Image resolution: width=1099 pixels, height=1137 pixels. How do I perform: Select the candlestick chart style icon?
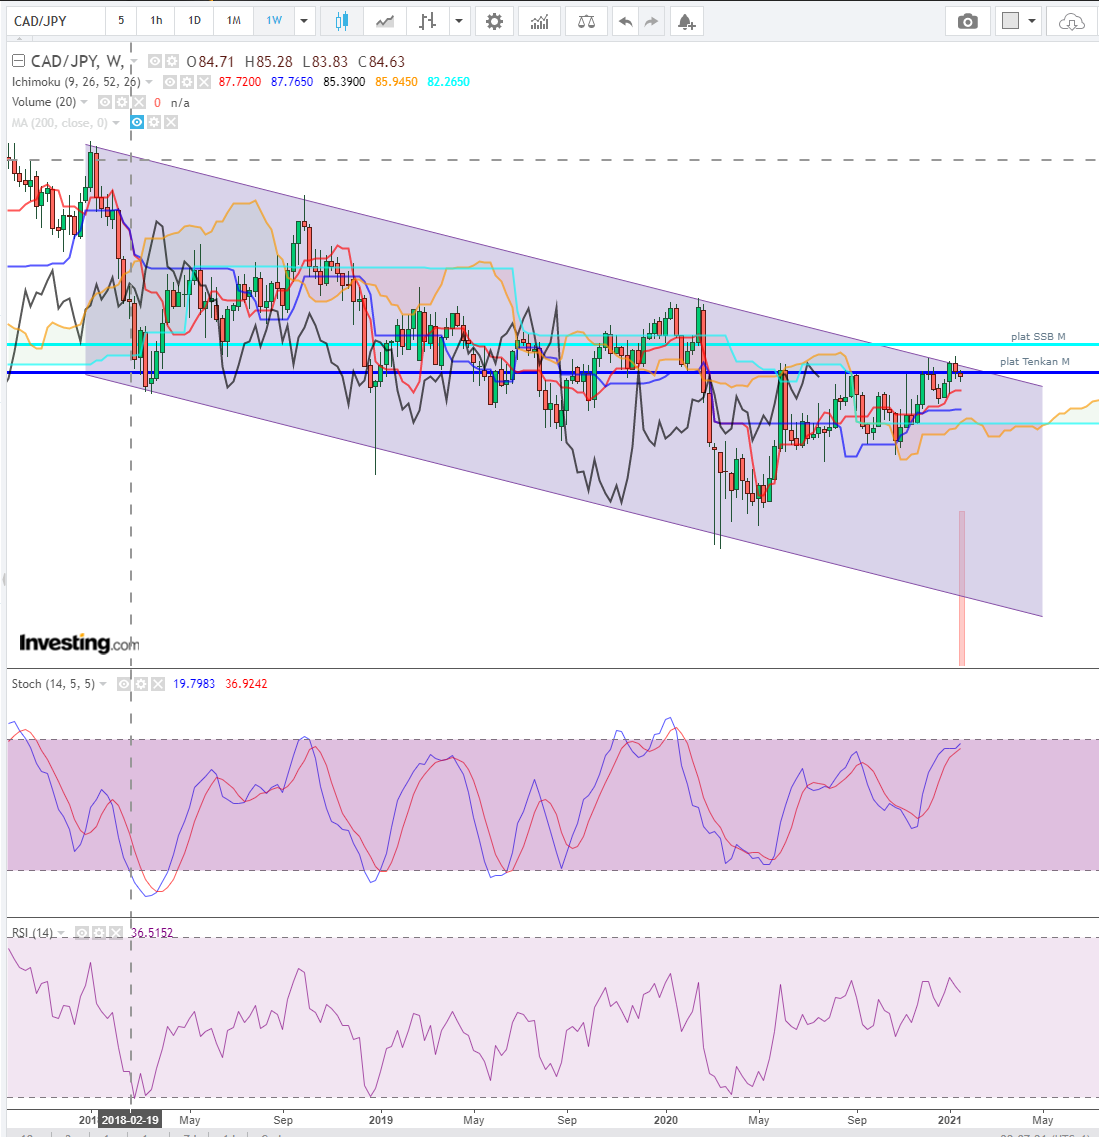[x=342, y=21]
